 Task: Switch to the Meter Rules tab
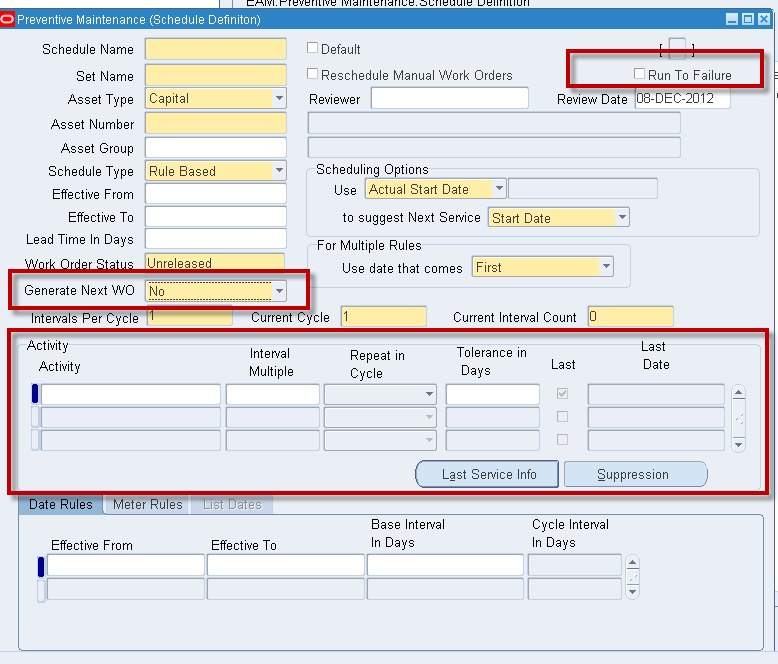pos(147,504)
